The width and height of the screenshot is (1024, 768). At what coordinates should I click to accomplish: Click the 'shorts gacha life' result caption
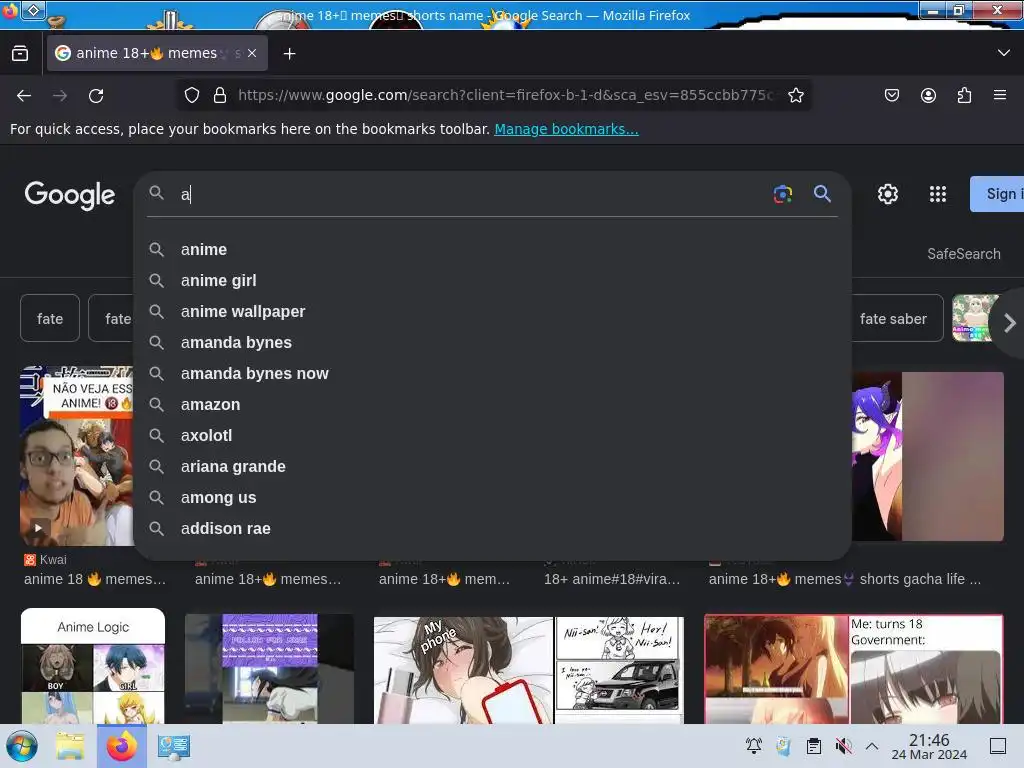pyautogui.click(x=844, y=579)
